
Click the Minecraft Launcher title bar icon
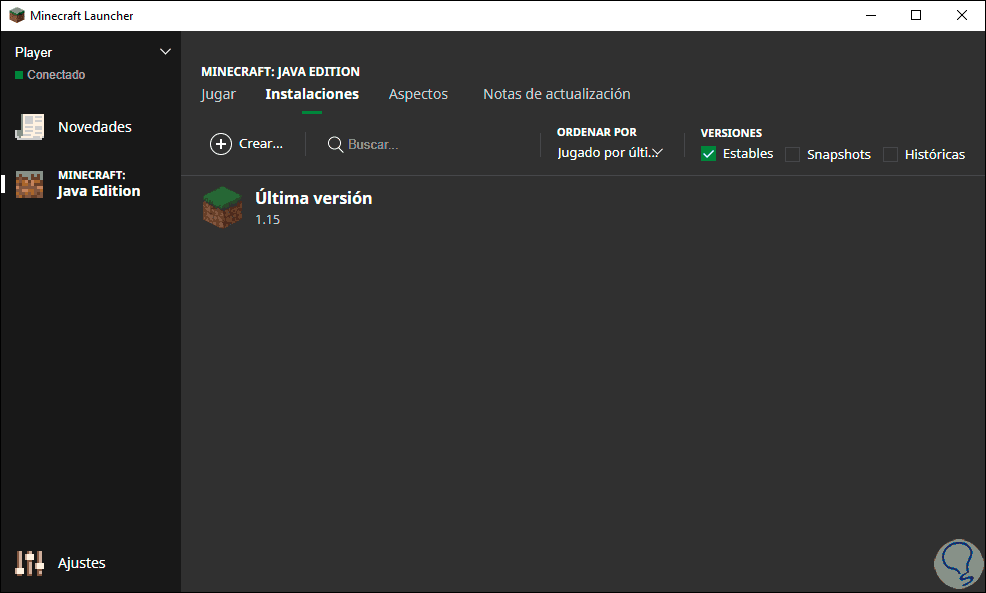tap(17, 15)
